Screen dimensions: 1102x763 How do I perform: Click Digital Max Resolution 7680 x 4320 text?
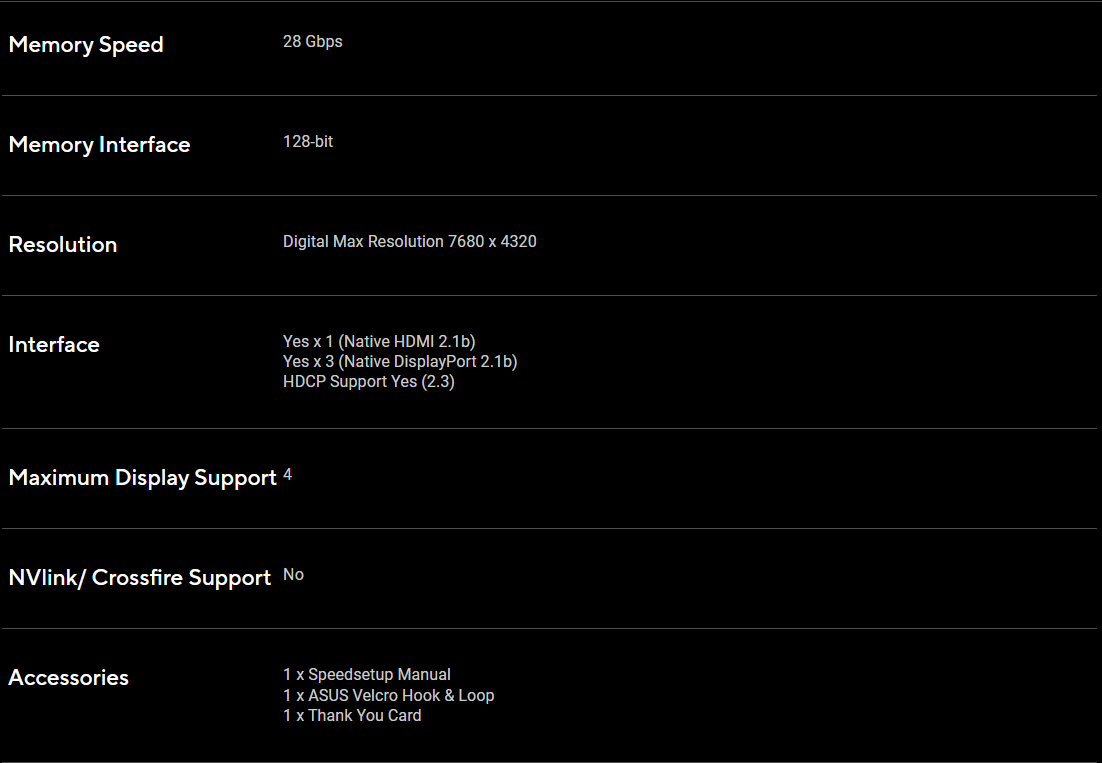(409, 242)
